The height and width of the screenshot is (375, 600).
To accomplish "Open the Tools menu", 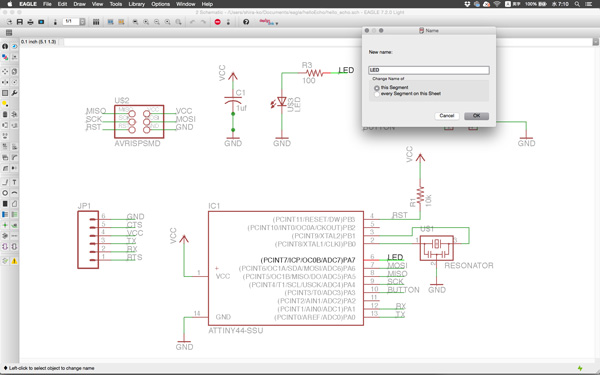I will (x=116, y=4).
